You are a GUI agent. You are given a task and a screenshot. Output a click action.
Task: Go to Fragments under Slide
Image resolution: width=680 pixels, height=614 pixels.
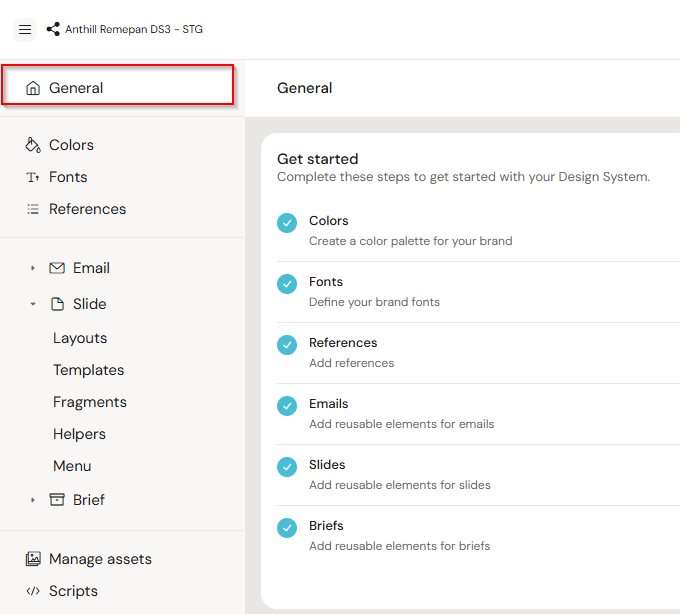[90, 402]
